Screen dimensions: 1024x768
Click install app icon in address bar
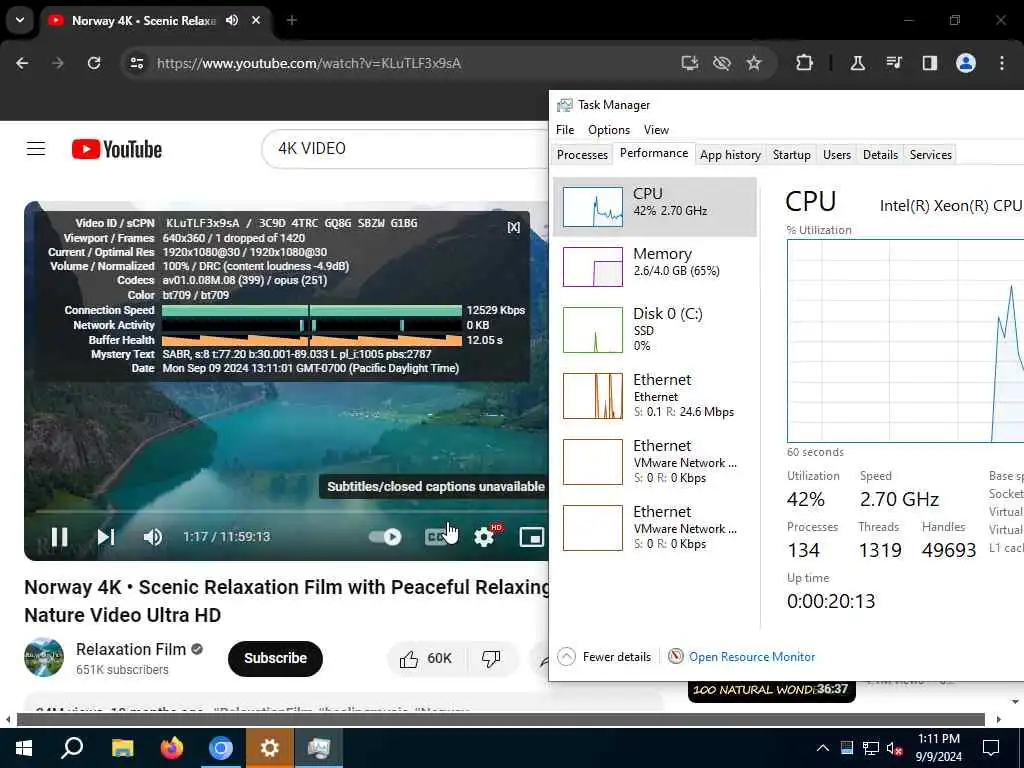[690, 63]
